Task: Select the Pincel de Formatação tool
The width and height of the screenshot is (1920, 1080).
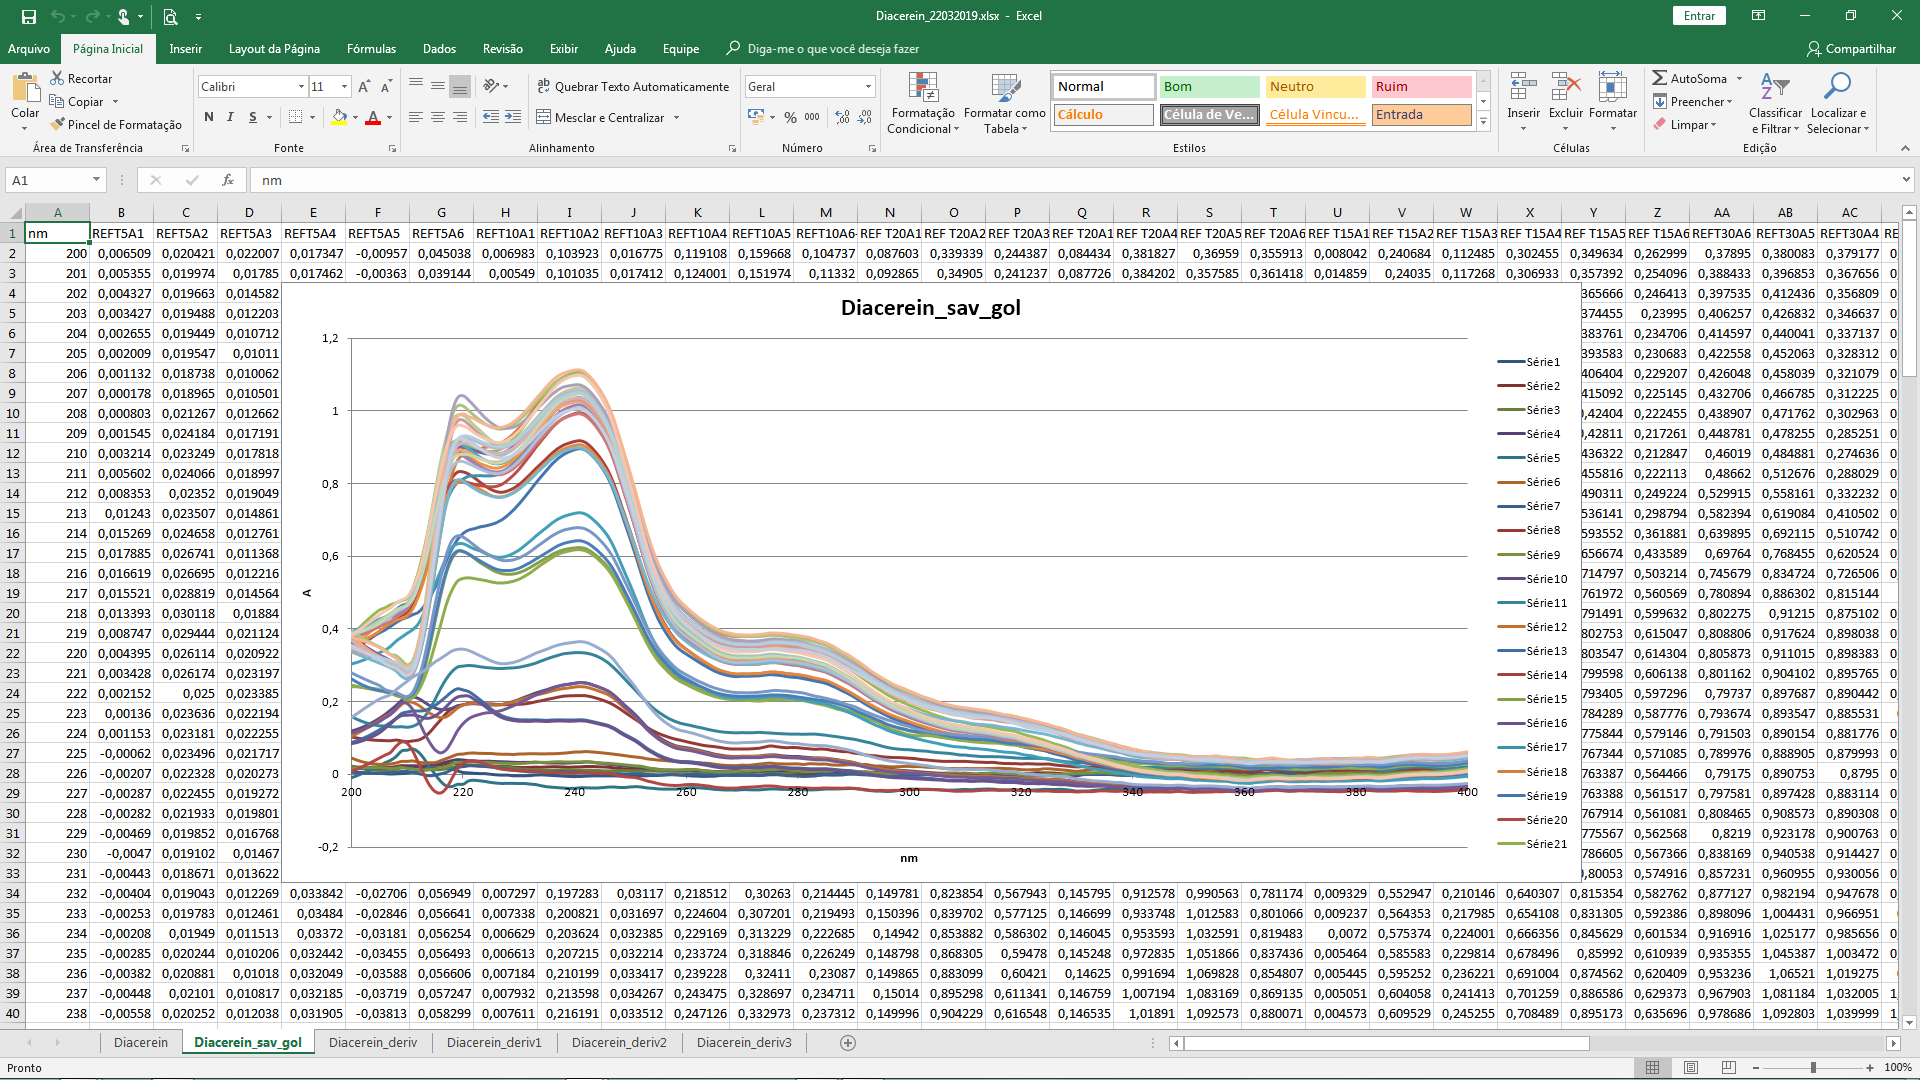Action: click(116, 124)
